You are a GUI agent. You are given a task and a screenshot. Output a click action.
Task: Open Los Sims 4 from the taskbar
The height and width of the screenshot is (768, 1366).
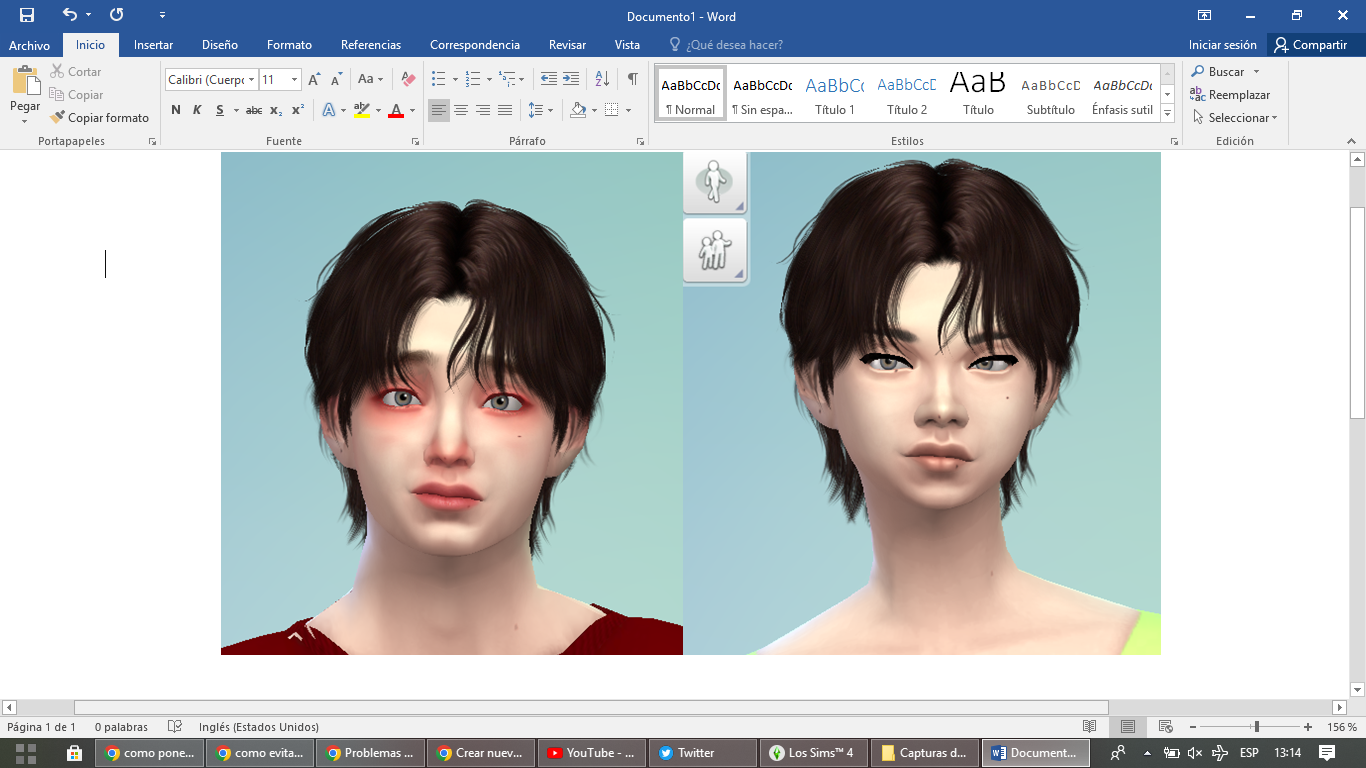812,753
